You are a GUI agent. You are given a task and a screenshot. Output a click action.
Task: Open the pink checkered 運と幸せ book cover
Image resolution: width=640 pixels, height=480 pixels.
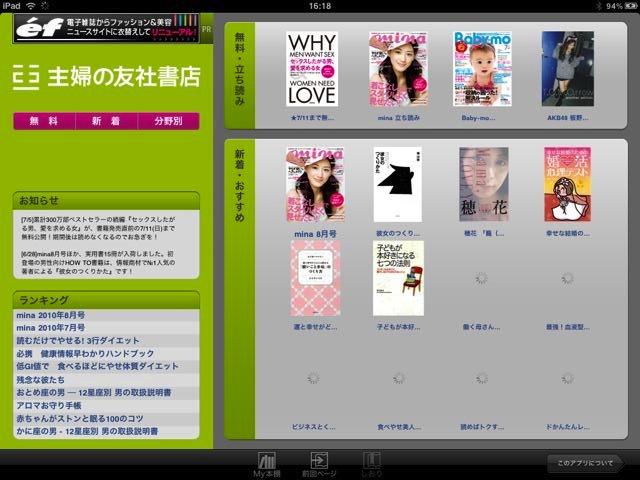pyautogui.click(x=315, y=278)
